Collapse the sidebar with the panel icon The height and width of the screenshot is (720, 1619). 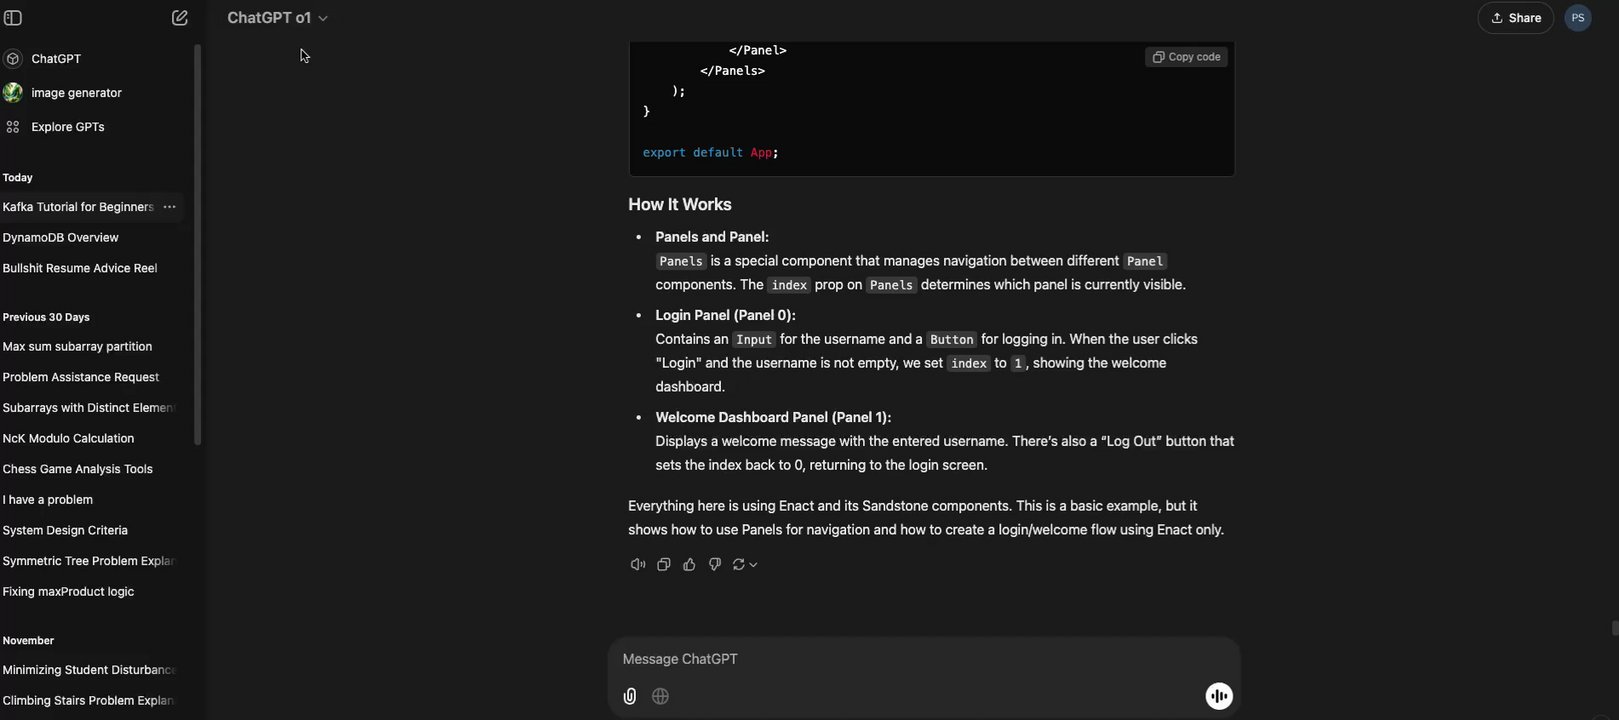13,18
